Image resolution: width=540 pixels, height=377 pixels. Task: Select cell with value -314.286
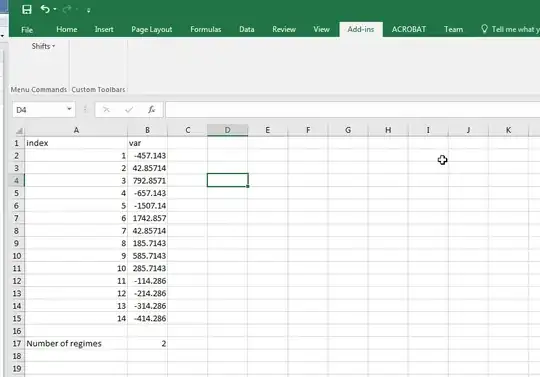147,306
